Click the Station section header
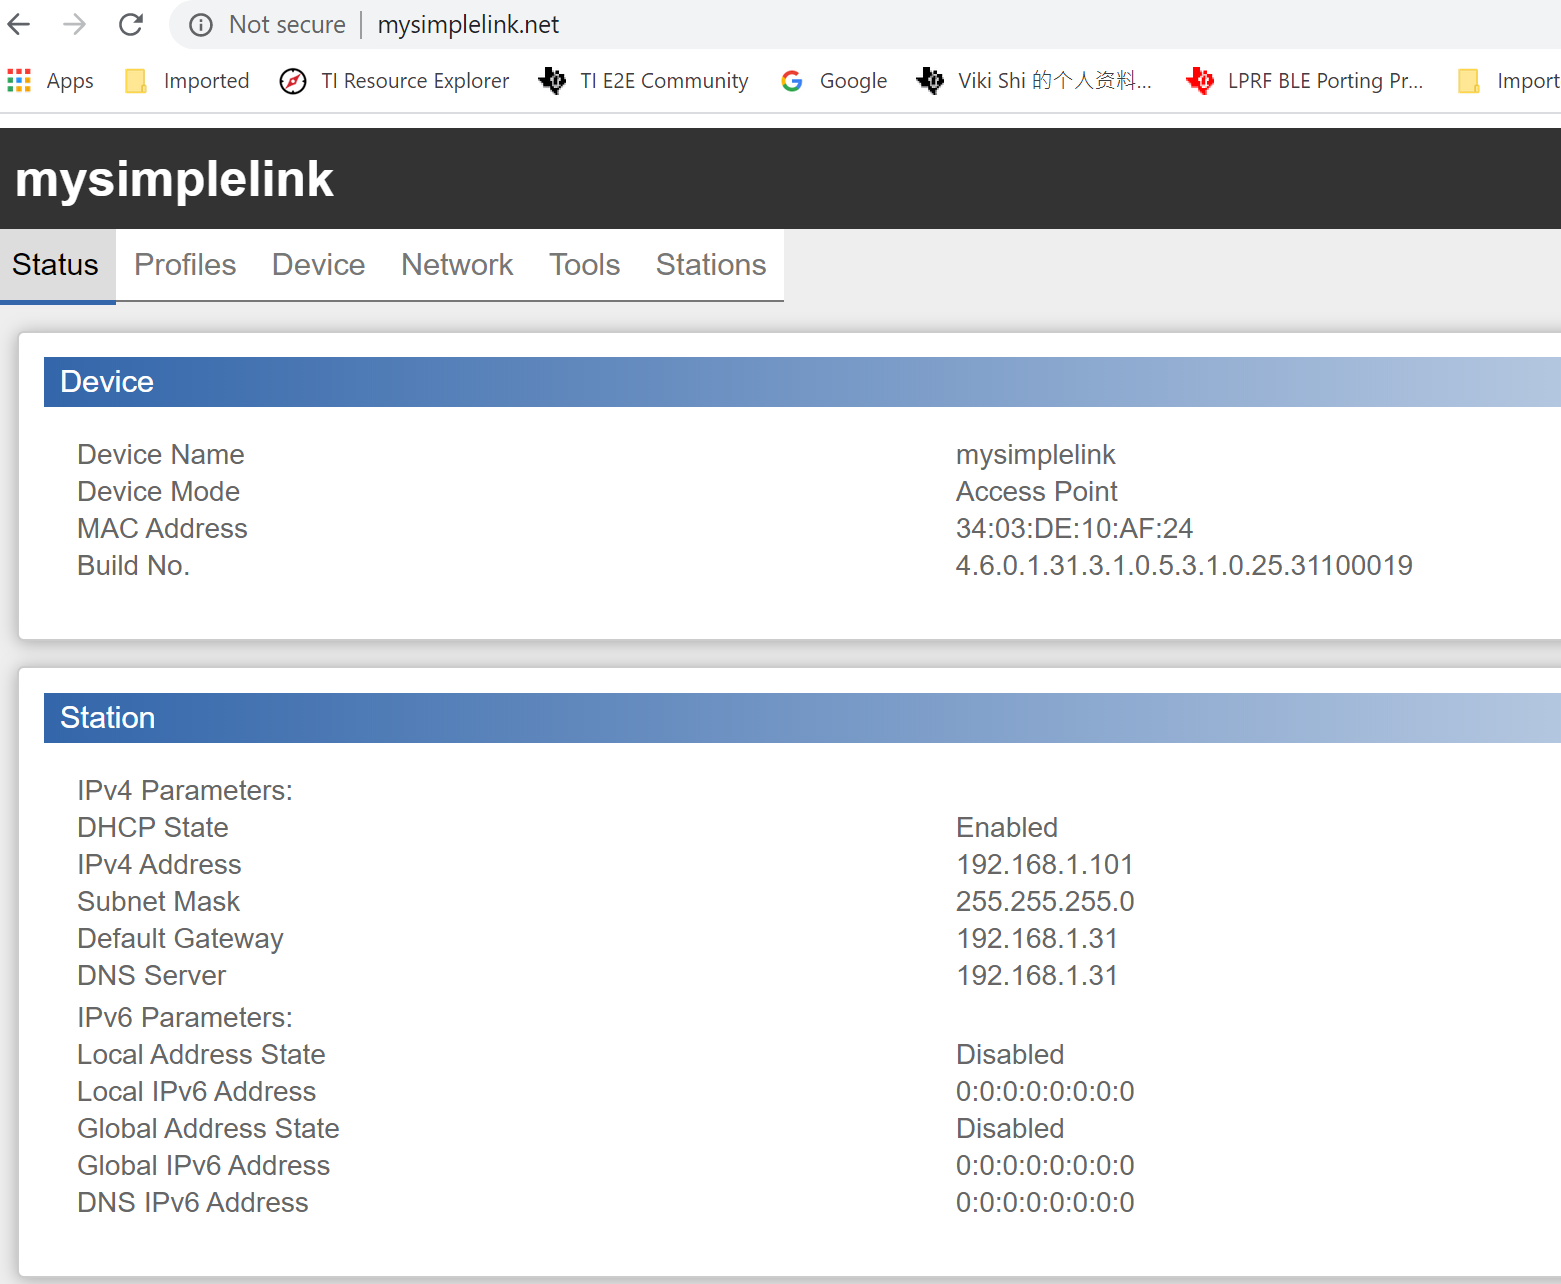The image size is (1561, 1284). (x=802, y=718)
